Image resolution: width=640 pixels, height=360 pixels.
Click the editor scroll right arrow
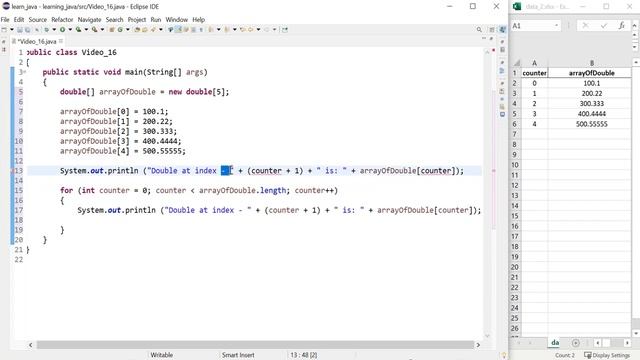(x=478, y=345)
